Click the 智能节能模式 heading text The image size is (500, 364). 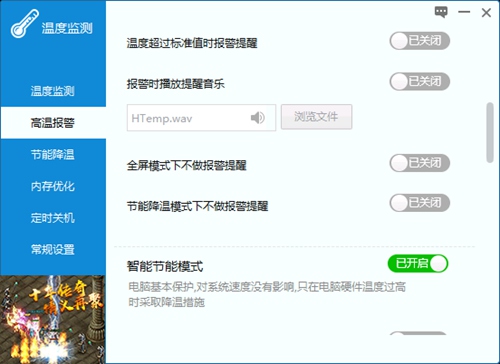pos(165,266)
